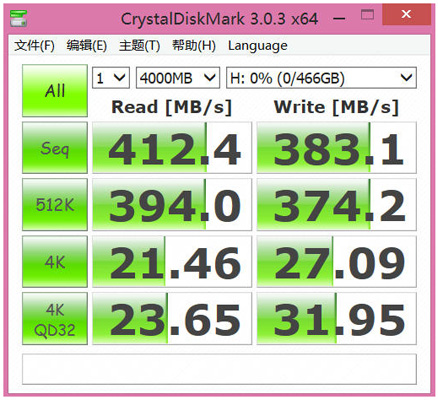438x400 pixels.
Task: Start the 4K random test
Action: tap(55, 262)
